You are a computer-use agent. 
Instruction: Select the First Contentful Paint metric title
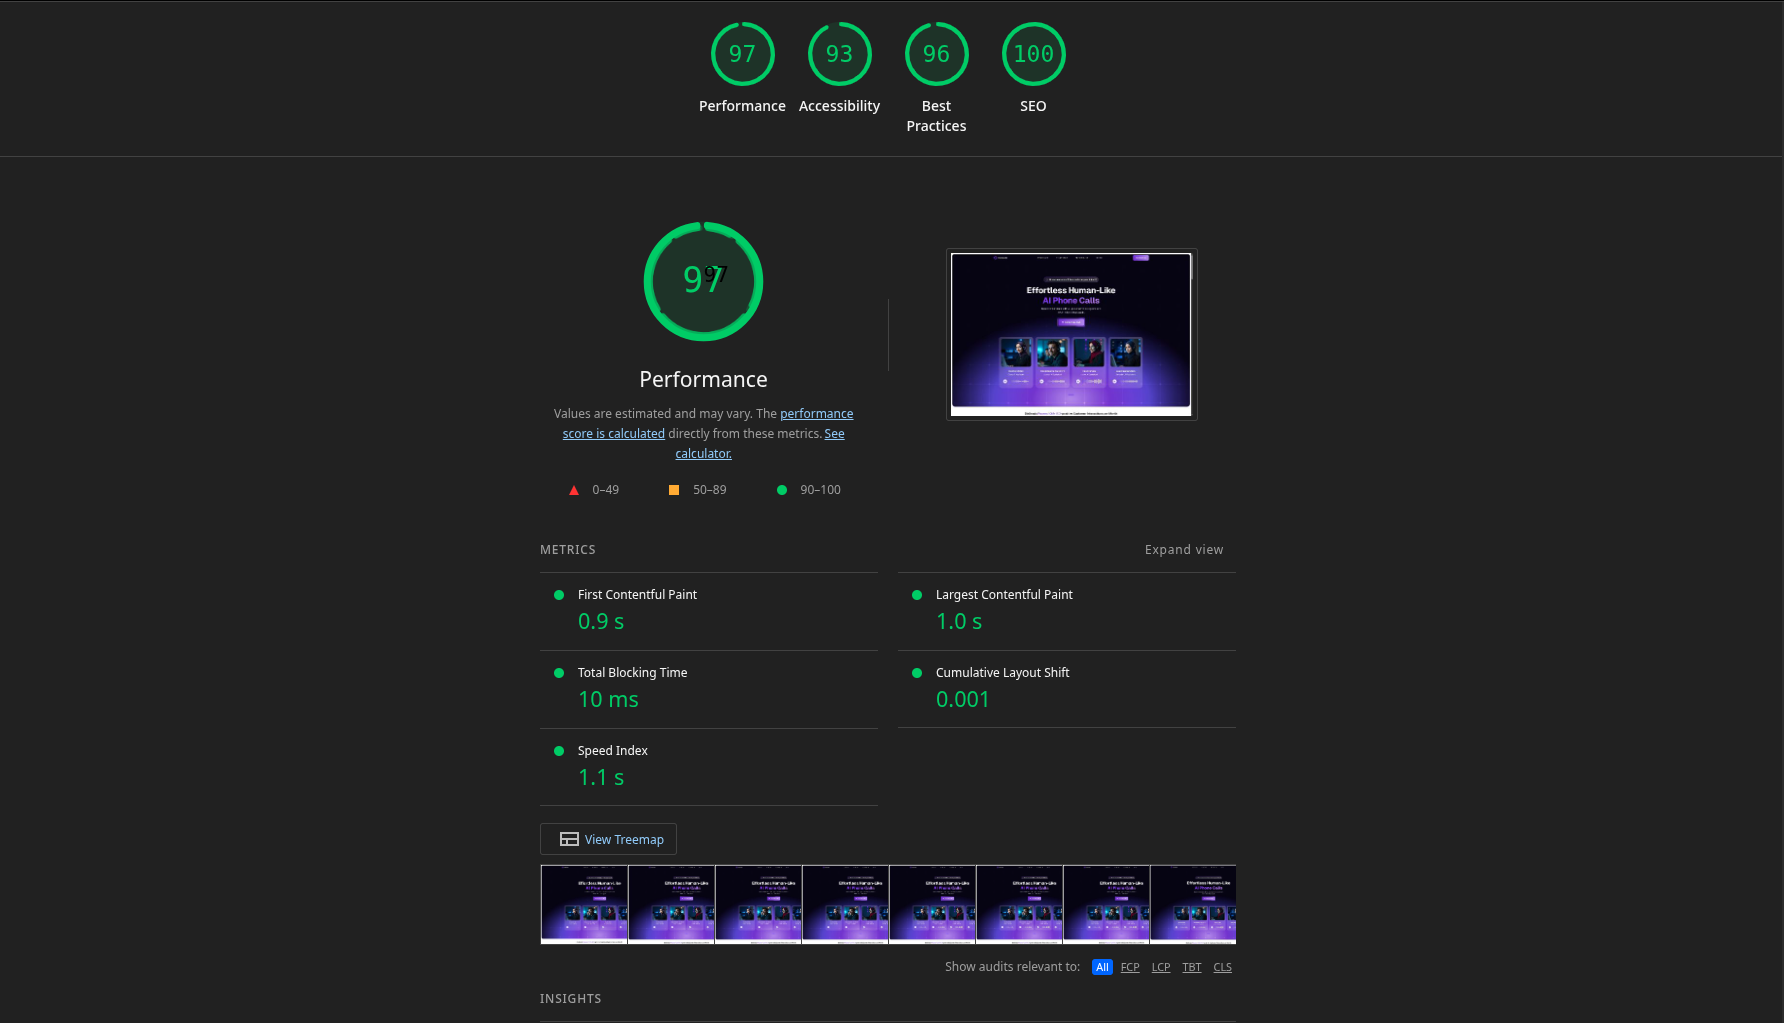tap(637, 595)
